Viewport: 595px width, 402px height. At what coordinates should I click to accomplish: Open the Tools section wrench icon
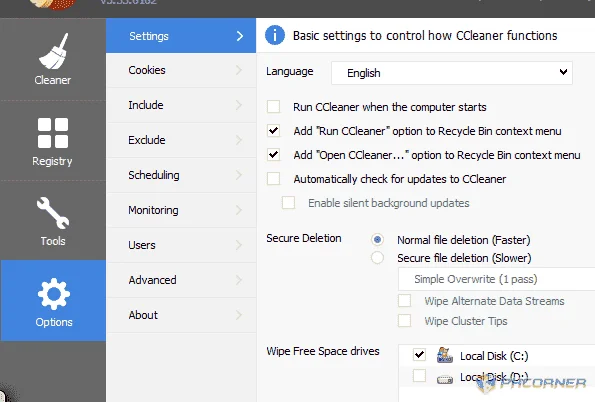coord(53,213)
